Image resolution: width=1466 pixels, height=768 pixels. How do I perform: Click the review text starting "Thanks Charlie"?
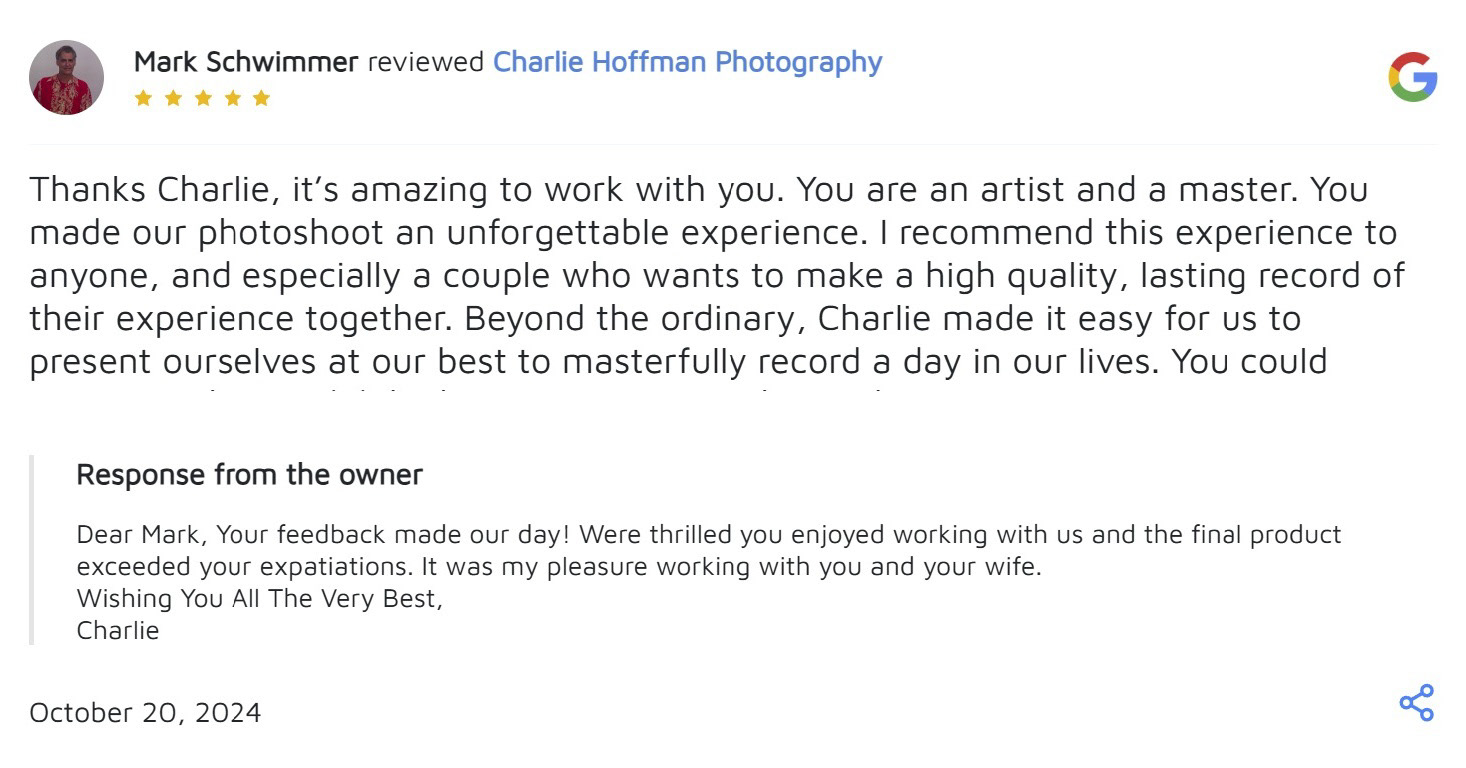tap(698, 232)
